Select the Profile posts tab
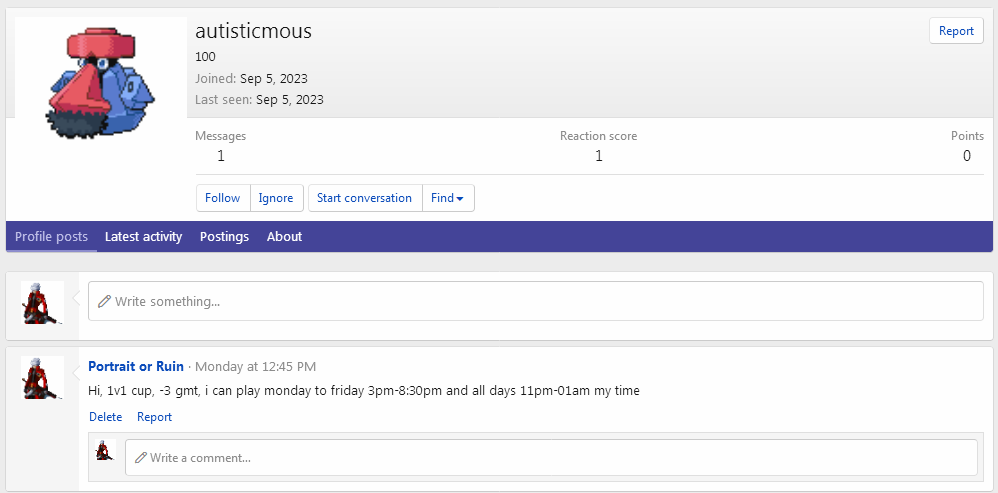The width and height of the screenshot is (998, 493). click(51, 237)
